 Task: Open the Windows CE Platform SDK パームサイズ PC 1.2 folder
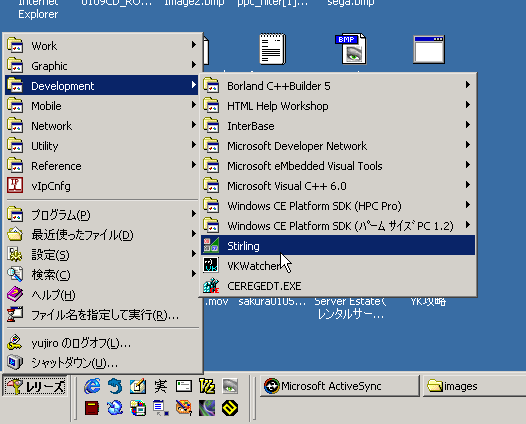click(338, 225)
